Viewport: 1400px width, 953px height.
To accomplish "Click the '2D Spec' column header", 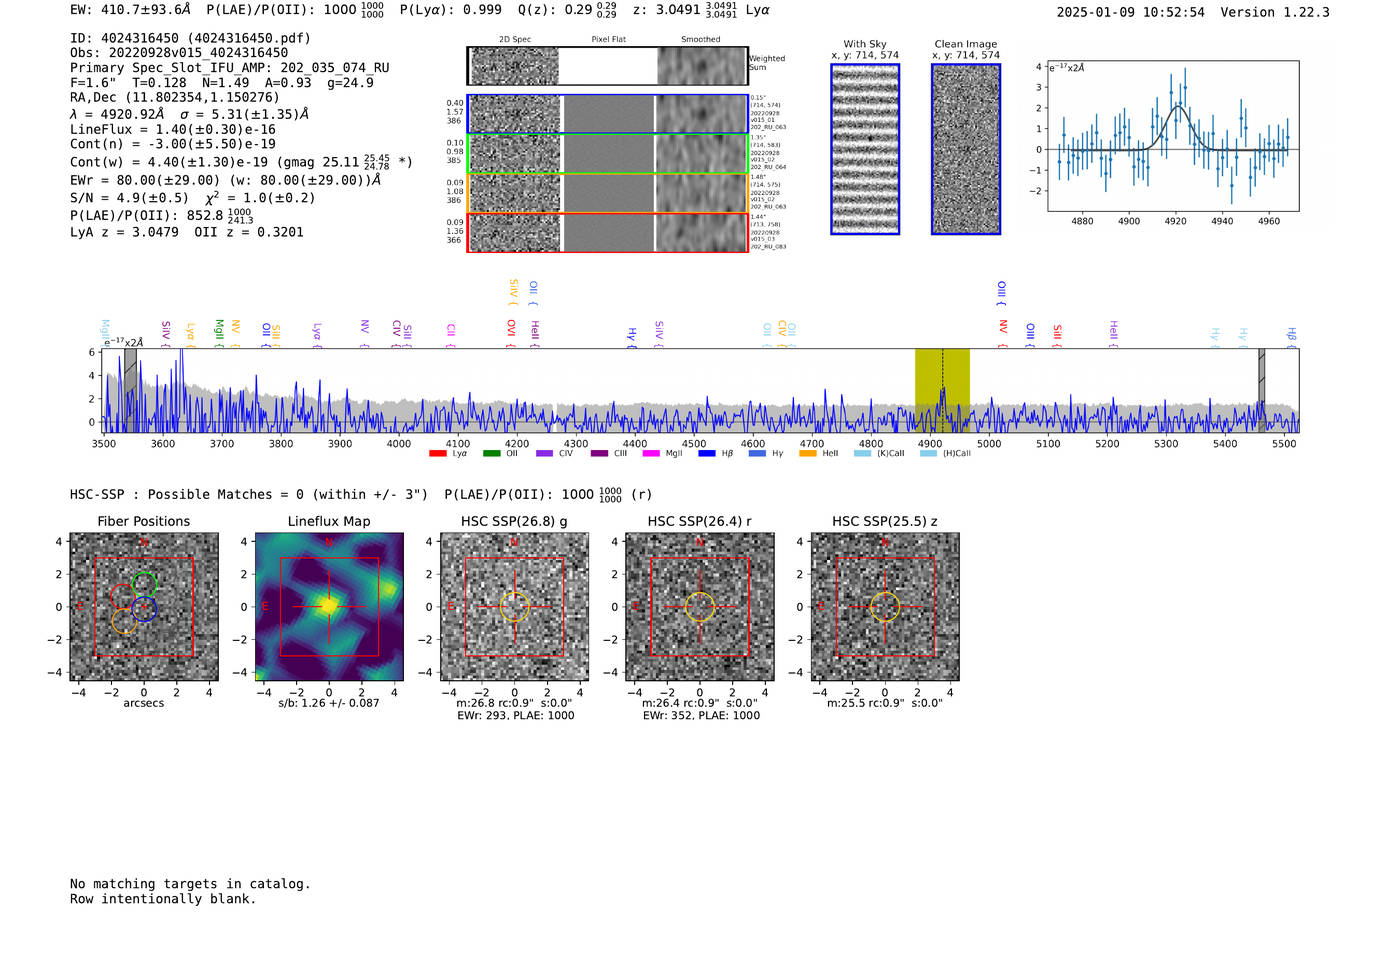I will pos(515,40).
